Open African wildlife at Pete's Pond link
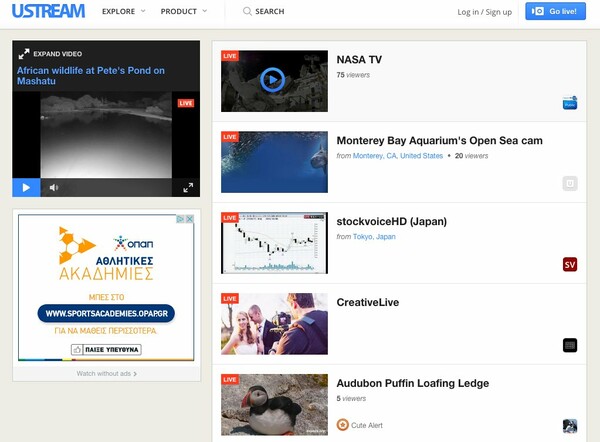600x442 pixels. pyautogui.click(x=91, y=76)
